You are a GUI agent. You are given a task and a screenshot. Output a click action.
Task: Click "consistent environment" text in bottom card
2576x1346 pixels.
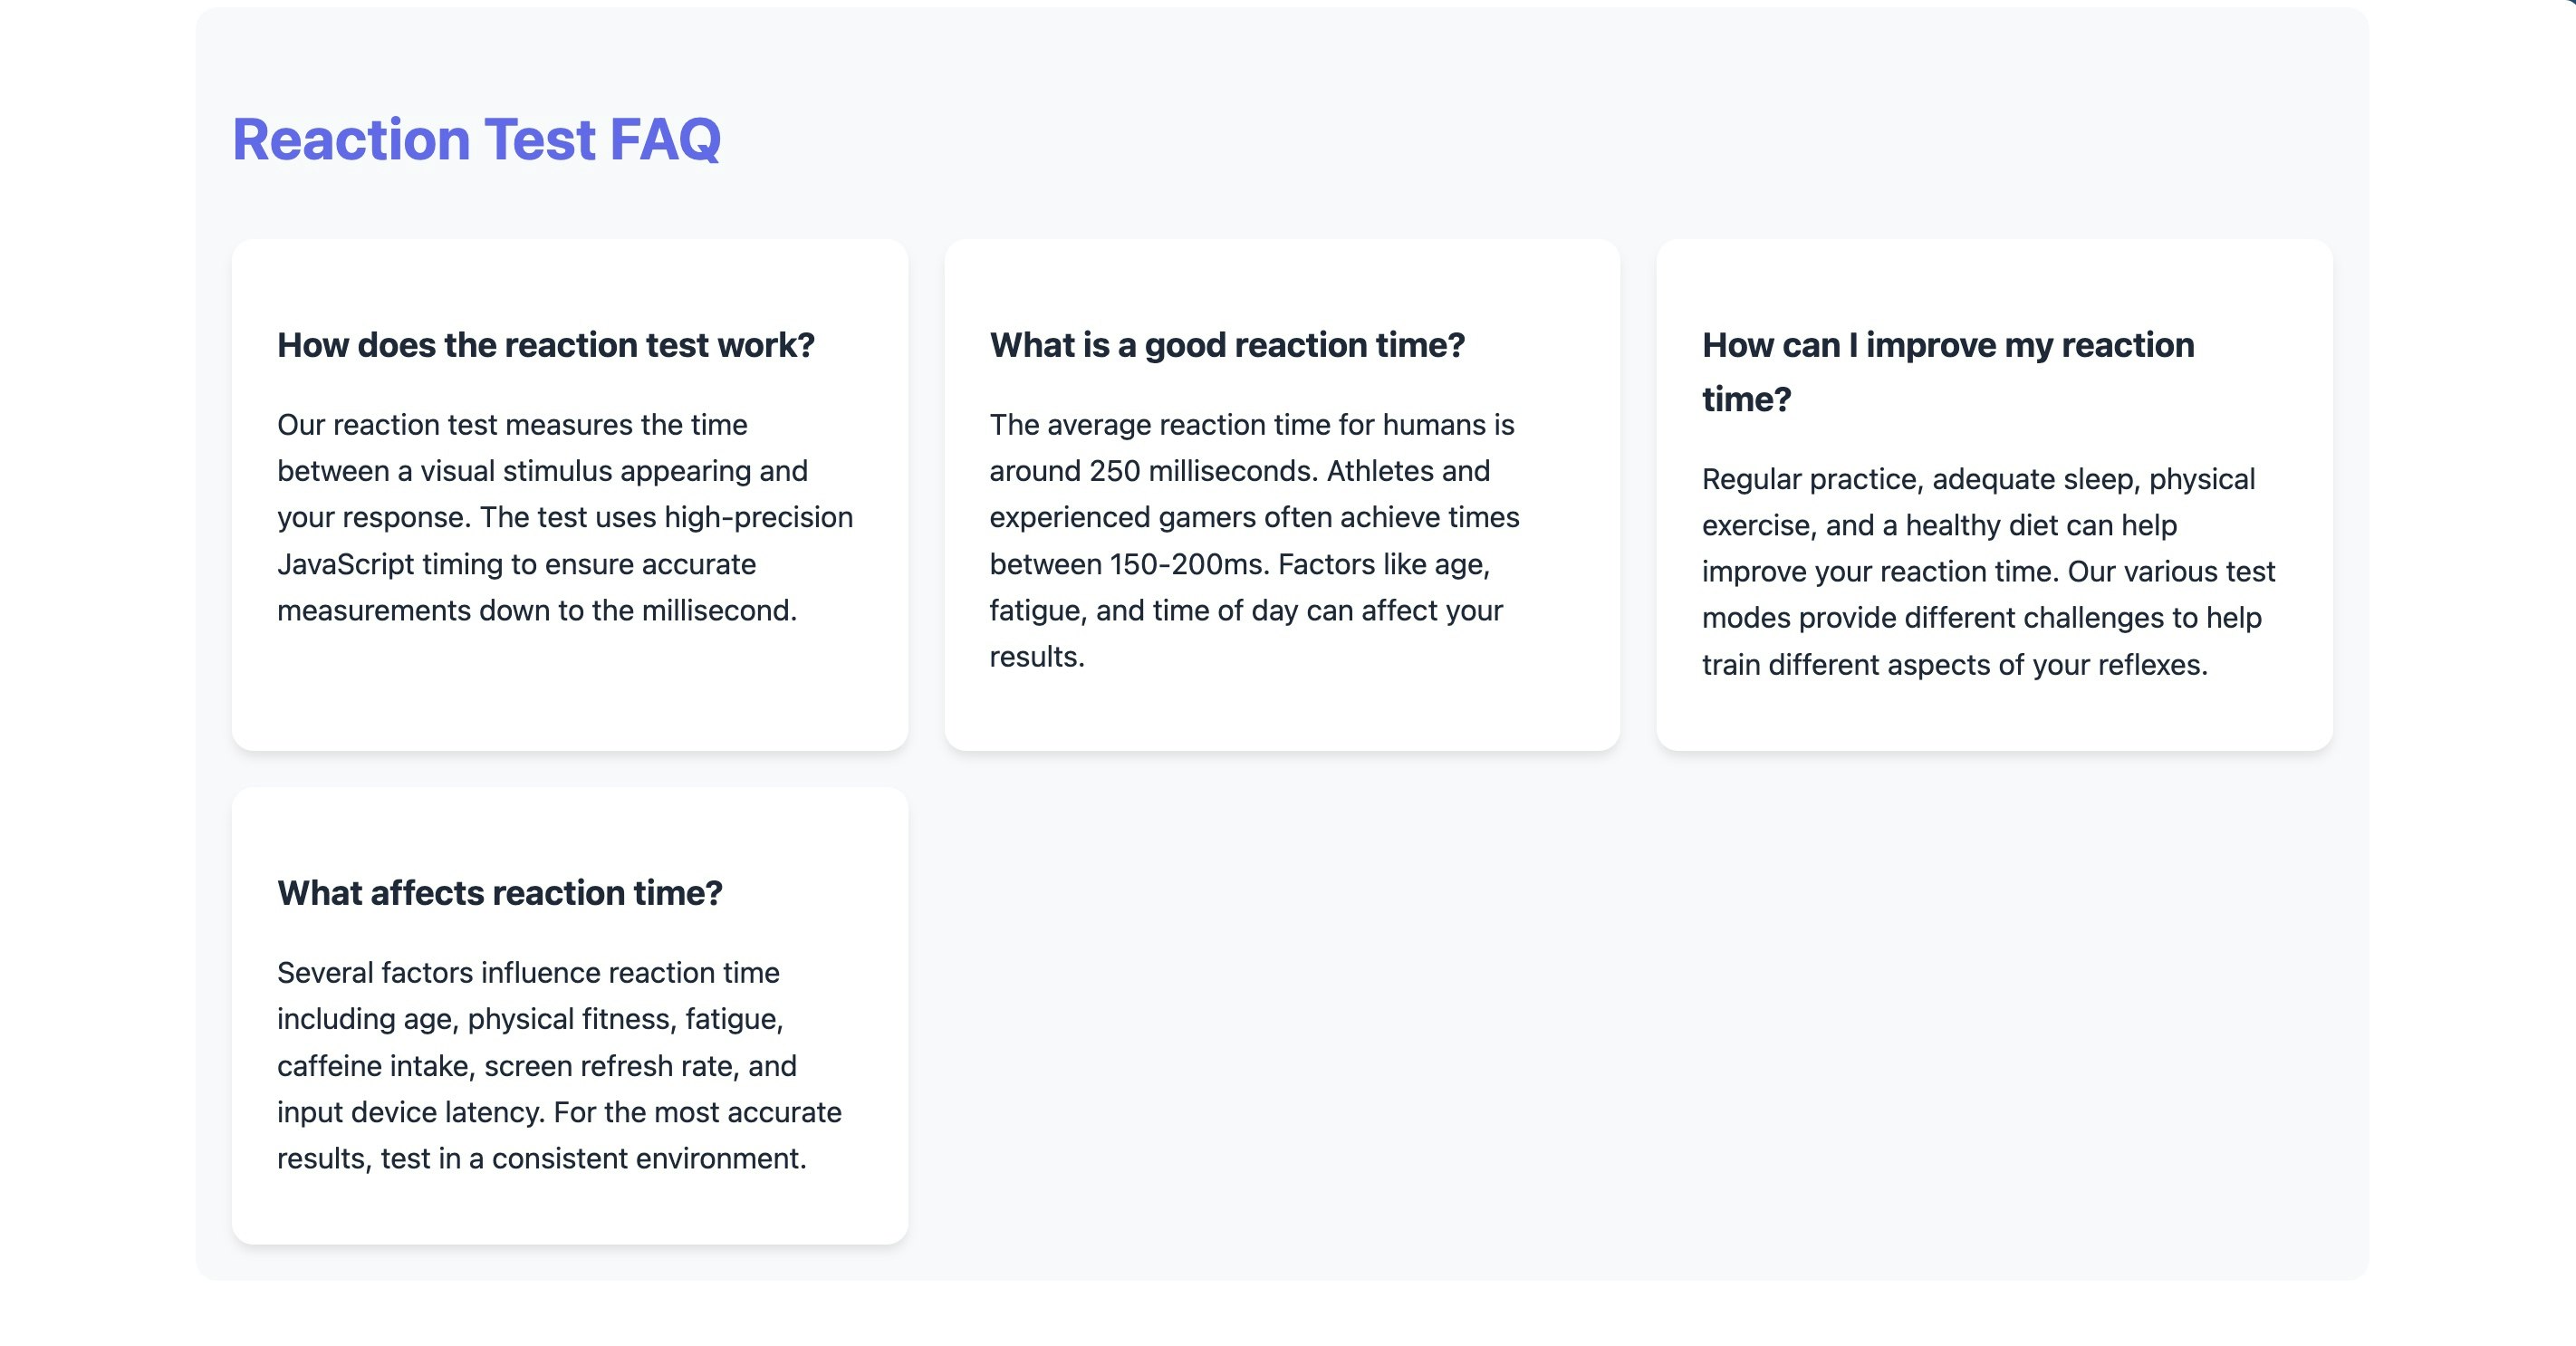tap(647, 1159)
